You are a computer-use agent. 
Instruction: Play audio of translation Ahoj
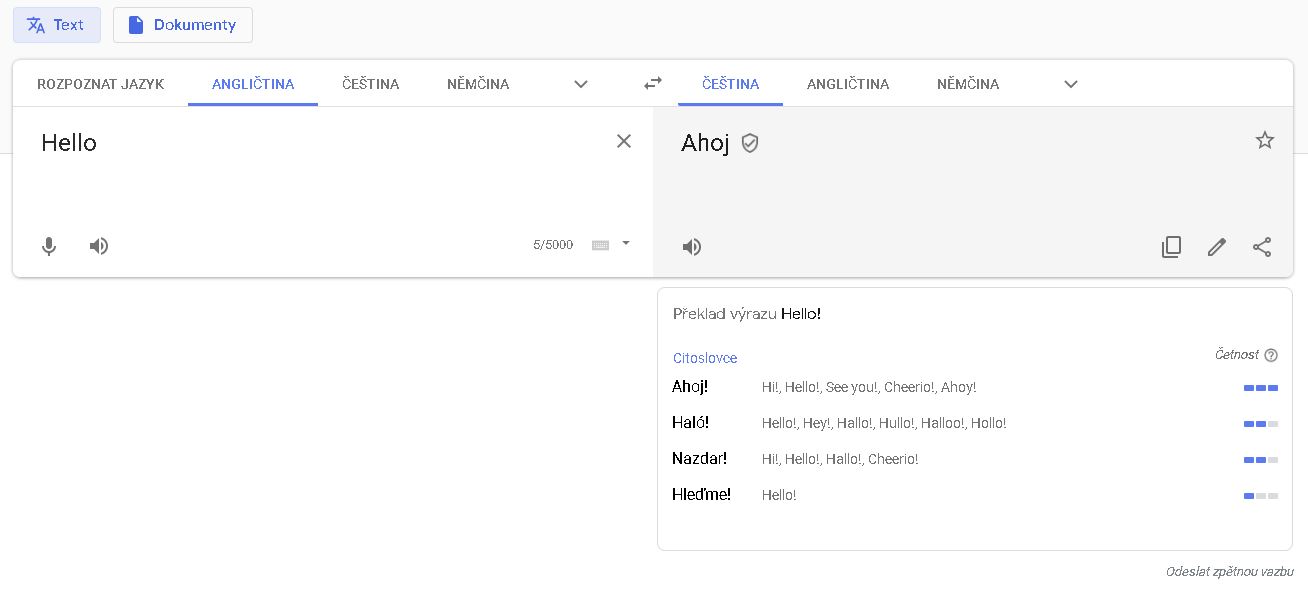pos(692,247)
